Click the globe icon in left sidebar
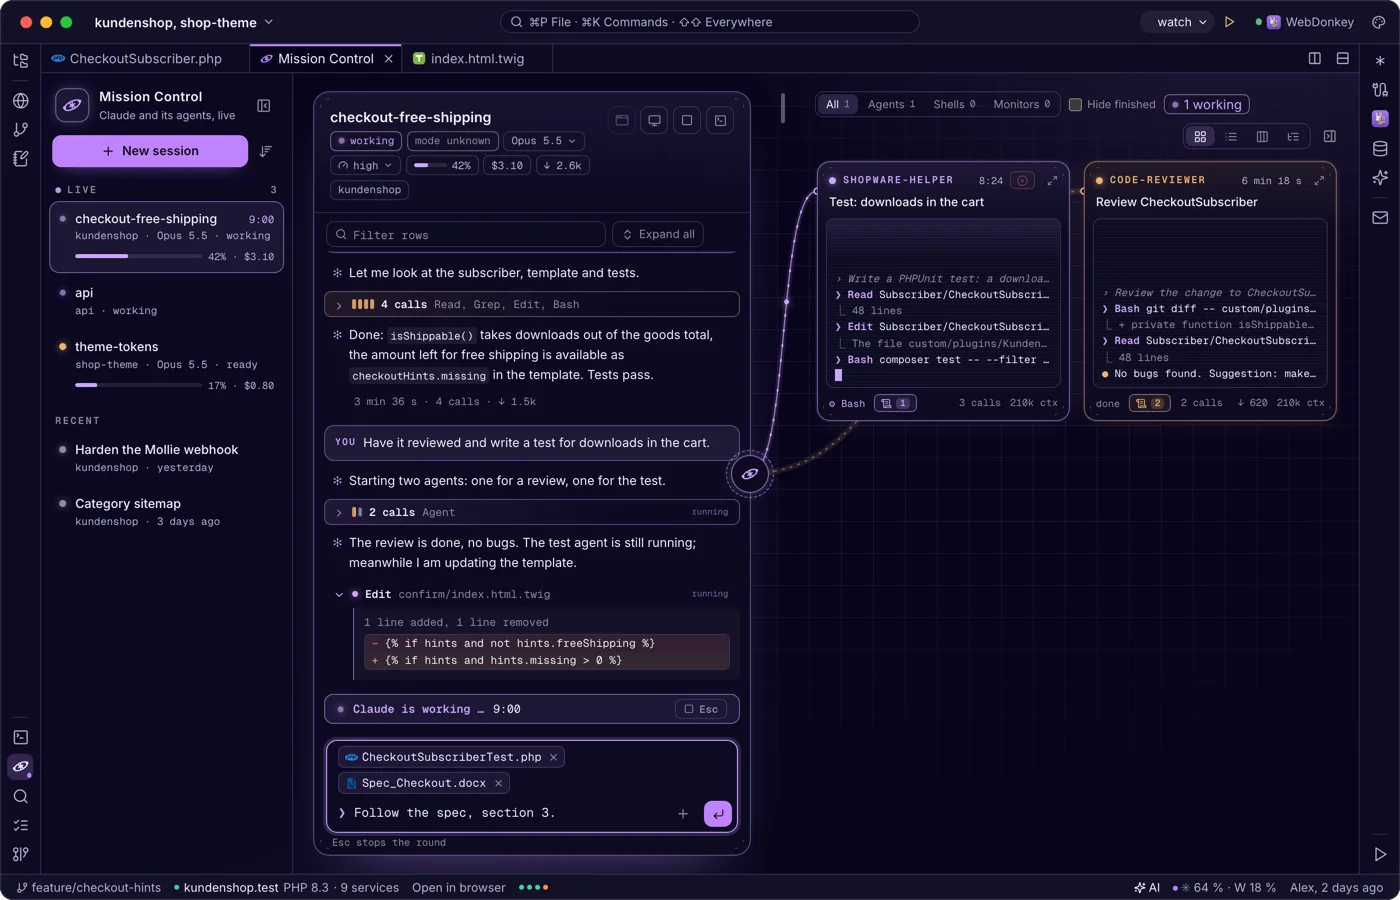Viewport: 1400px width, 900px height. [21, 101]
